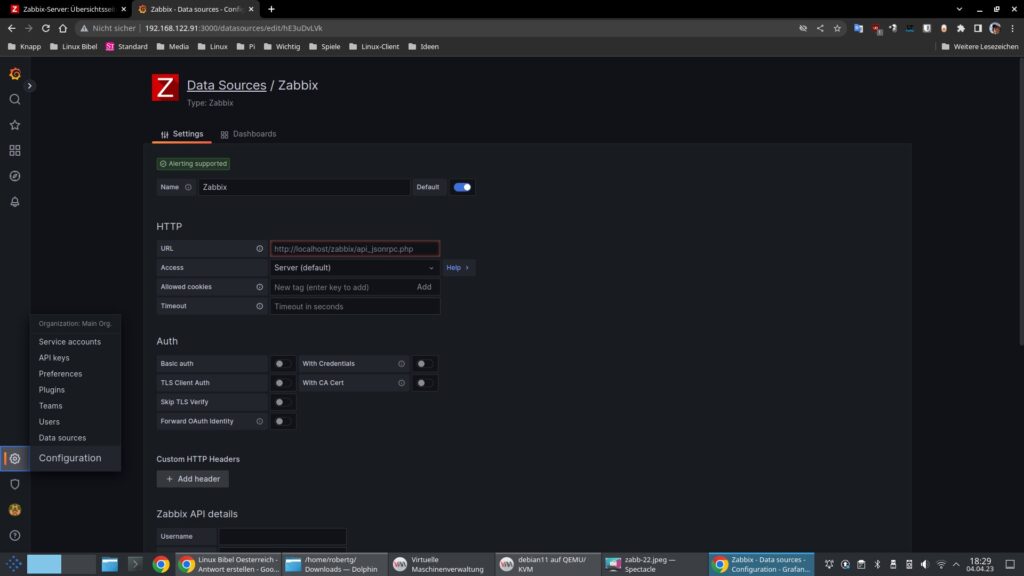
Task: Click the info icon in the URL row
Action: pyautogui.click(x=260, y=249)
